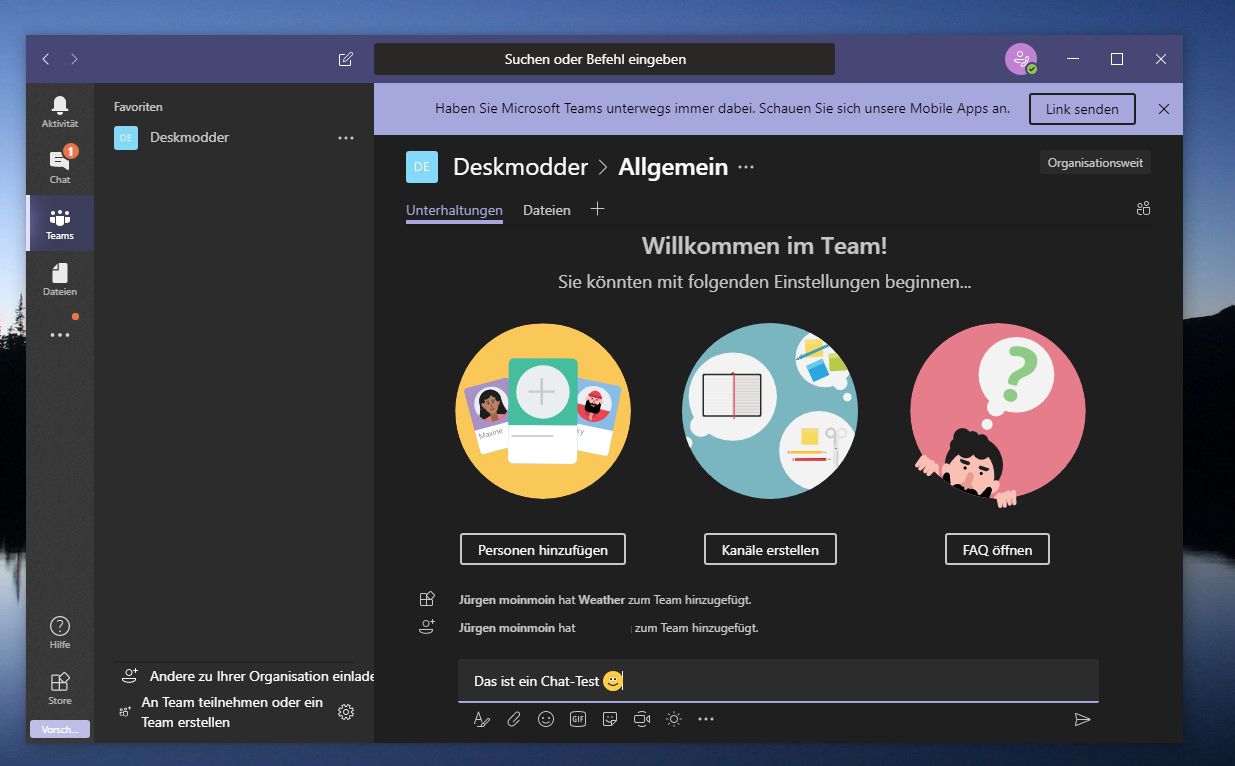
Task: Click the create channels illustration
Action: 770,411
